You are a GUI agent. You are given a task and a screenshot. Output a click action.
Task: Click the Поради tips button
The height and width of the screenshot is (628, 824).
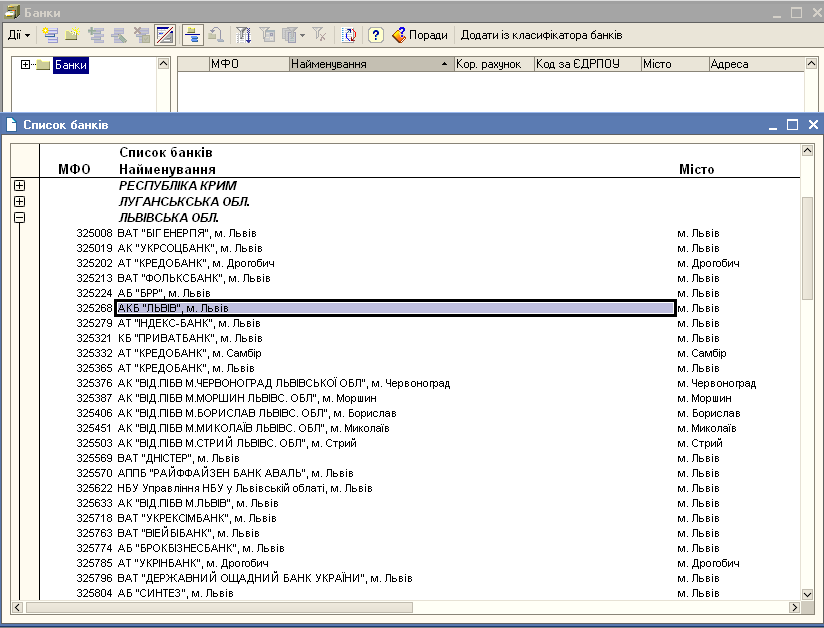[420, 35]
